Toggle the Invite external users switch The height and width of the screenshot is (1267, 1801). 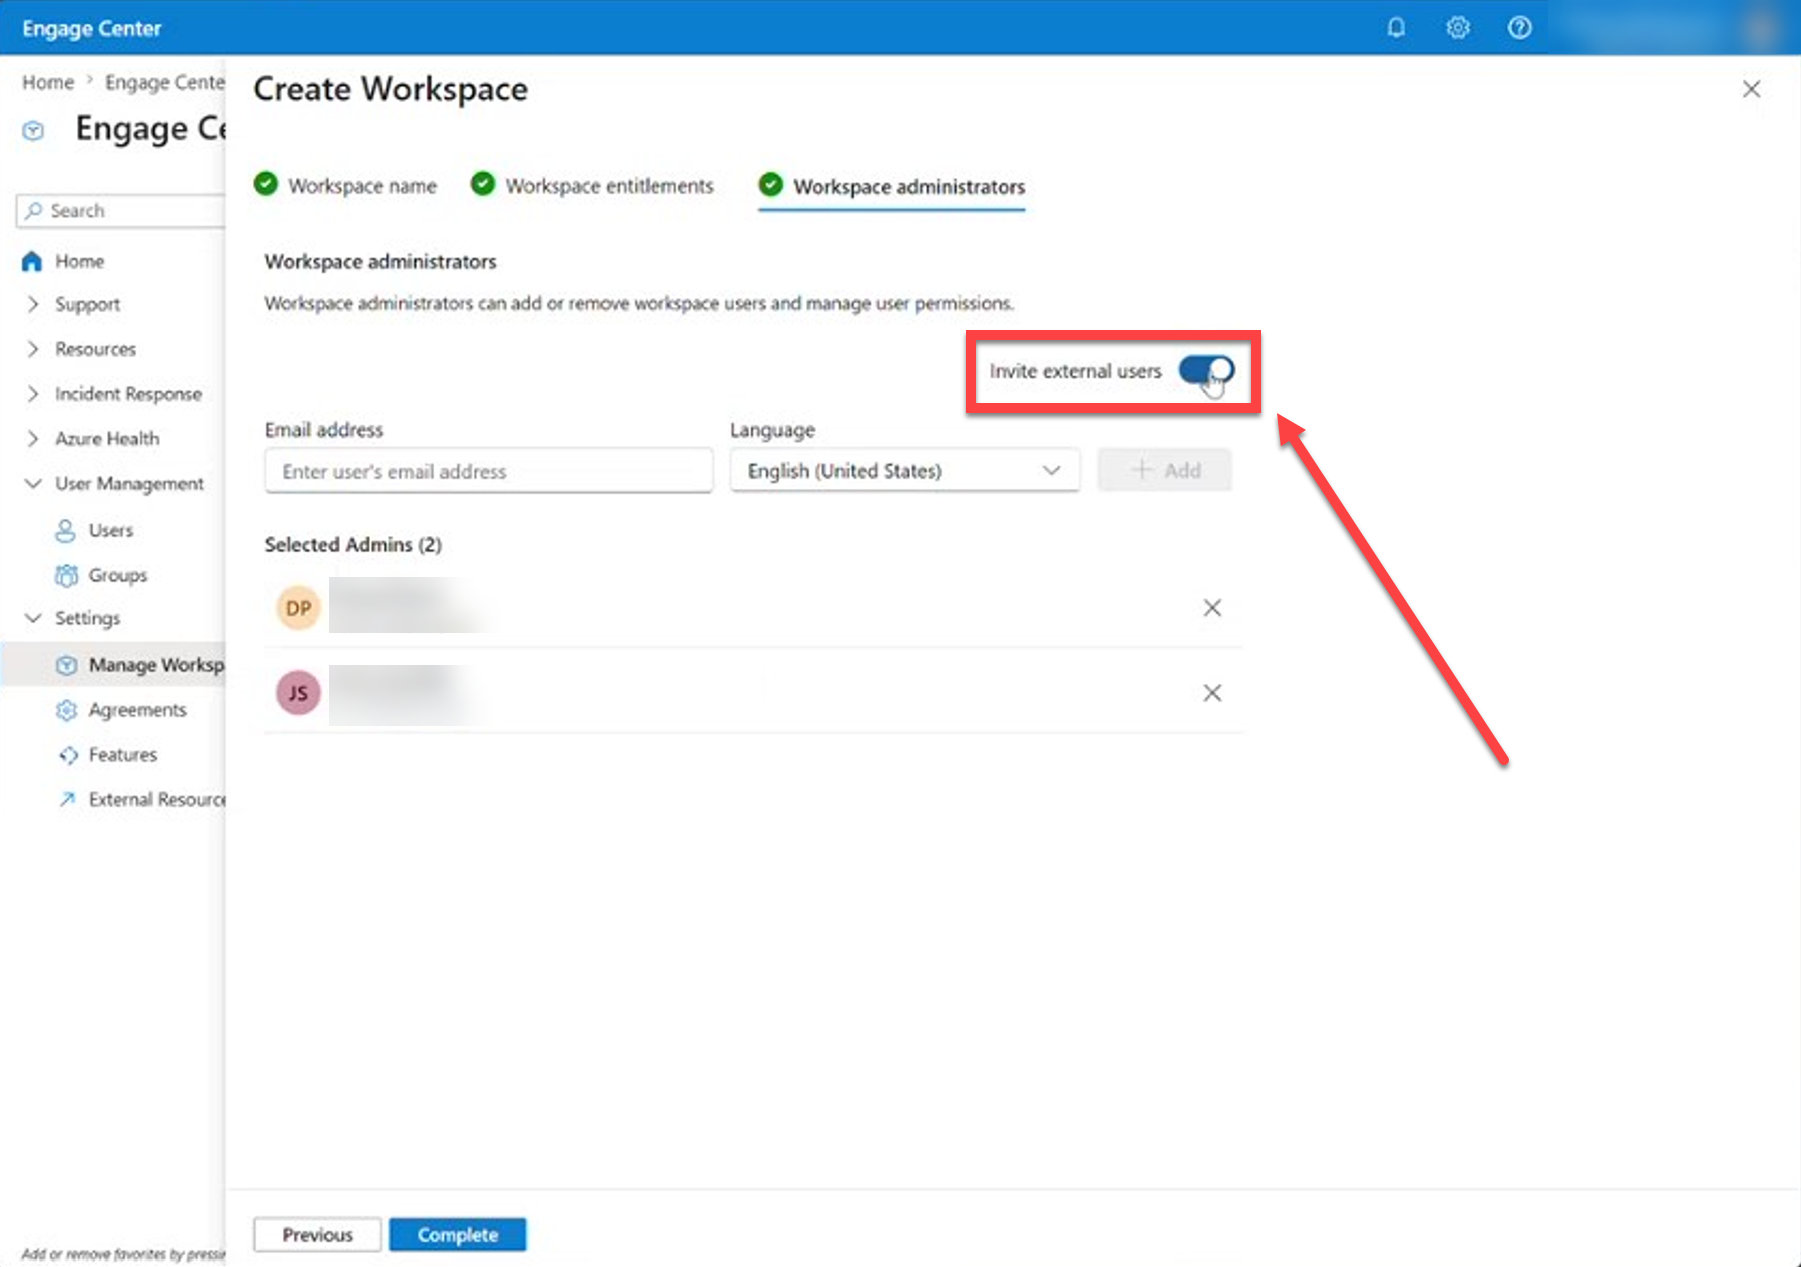[x=1206, y=371]
